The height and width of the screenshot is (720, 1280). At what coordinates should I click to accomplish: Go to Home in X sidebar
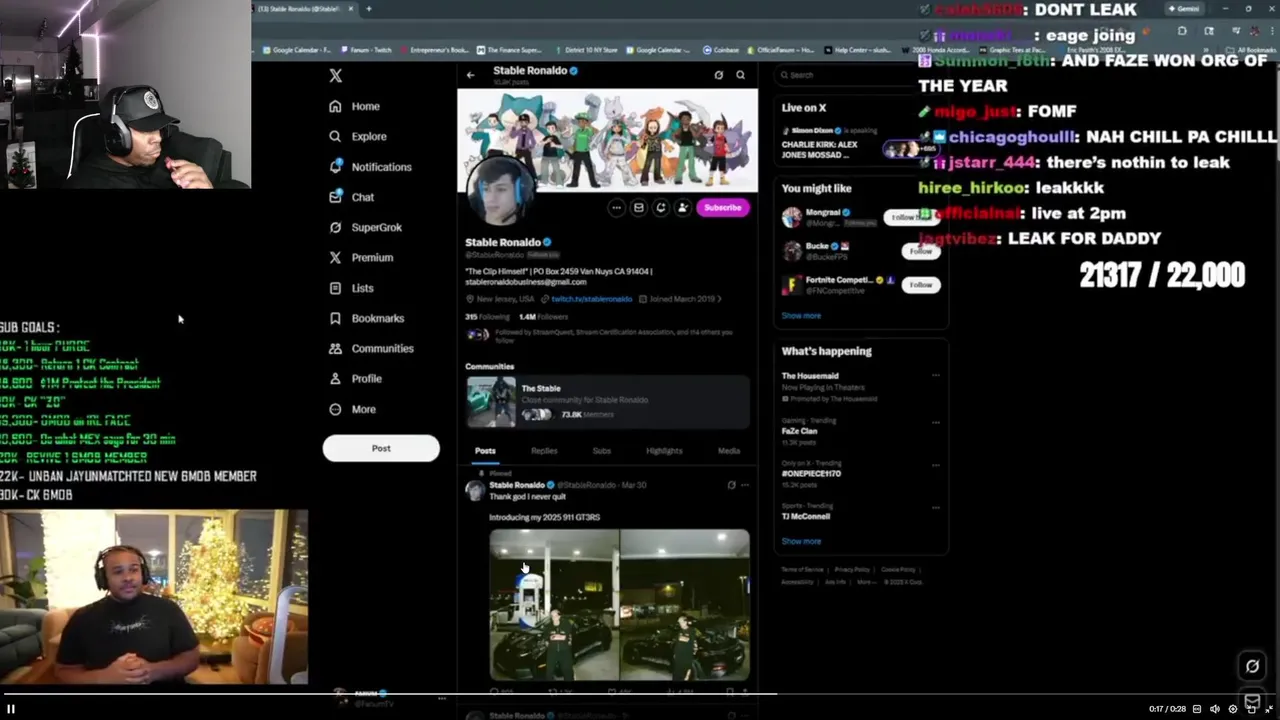pyautogui.click(x=355, y=106)
